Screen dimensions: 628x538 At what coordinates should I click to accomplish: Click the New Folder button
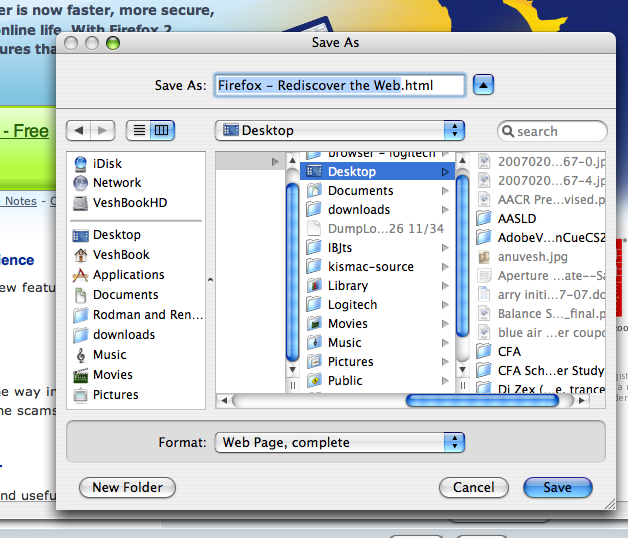(x=127, y=488)
